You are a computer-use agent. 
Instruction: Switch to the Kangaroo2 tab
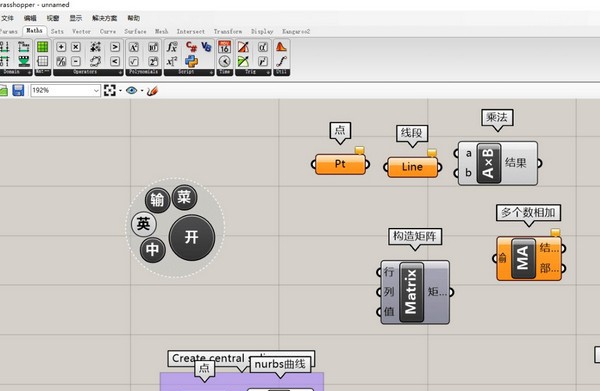[296, 31]
